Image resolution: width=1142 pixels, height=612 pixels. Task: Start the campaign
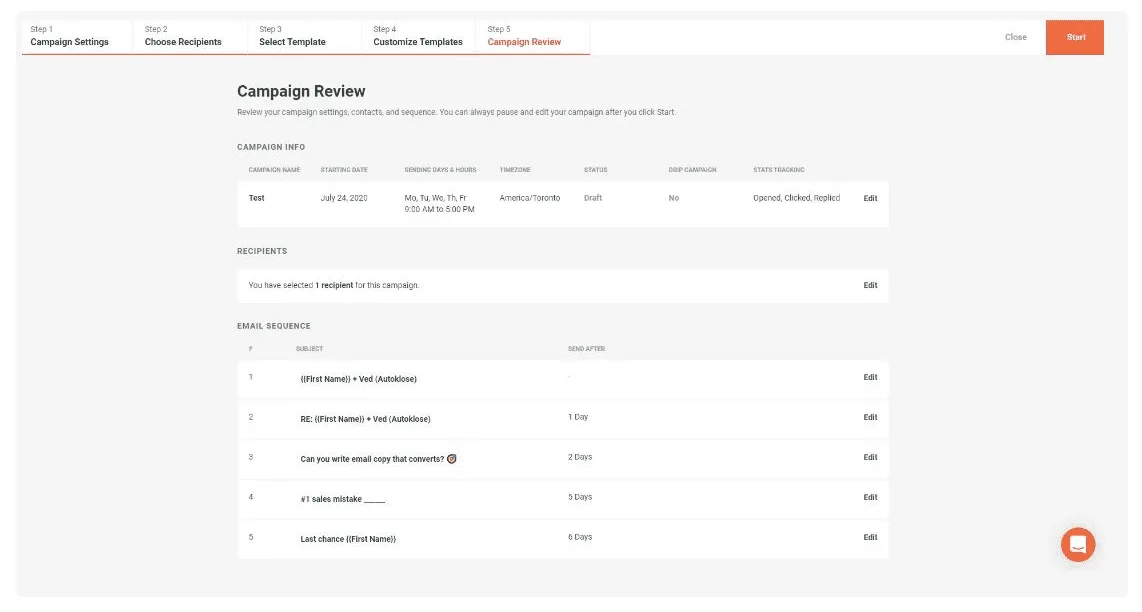[x=1075, y=36]
